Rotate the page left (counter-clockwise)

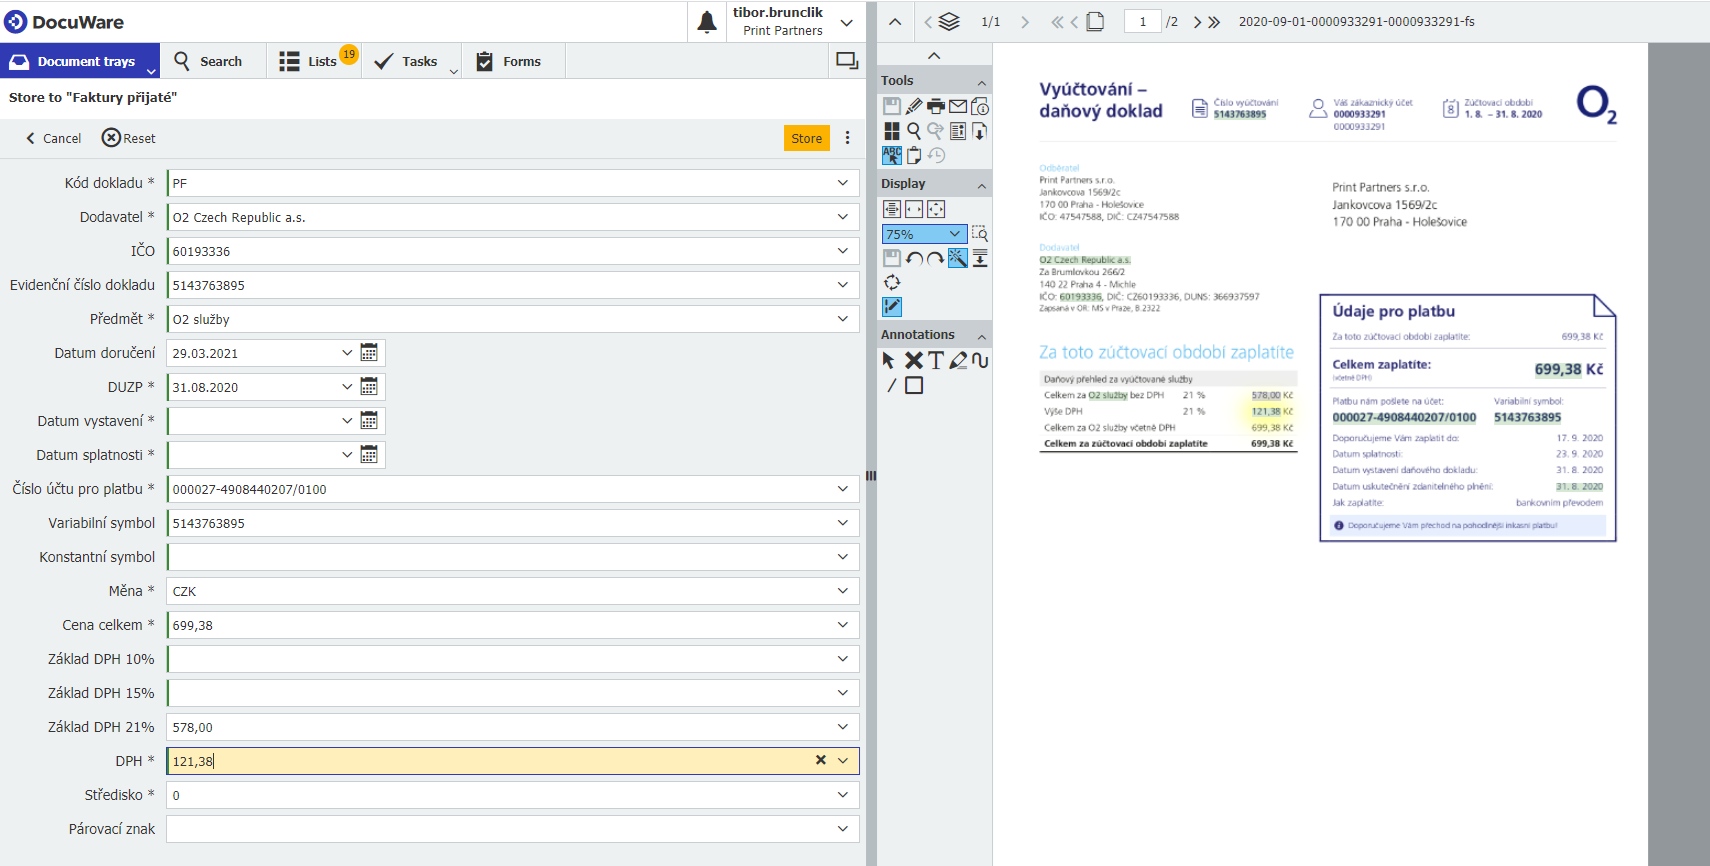(x=914, y=258)
